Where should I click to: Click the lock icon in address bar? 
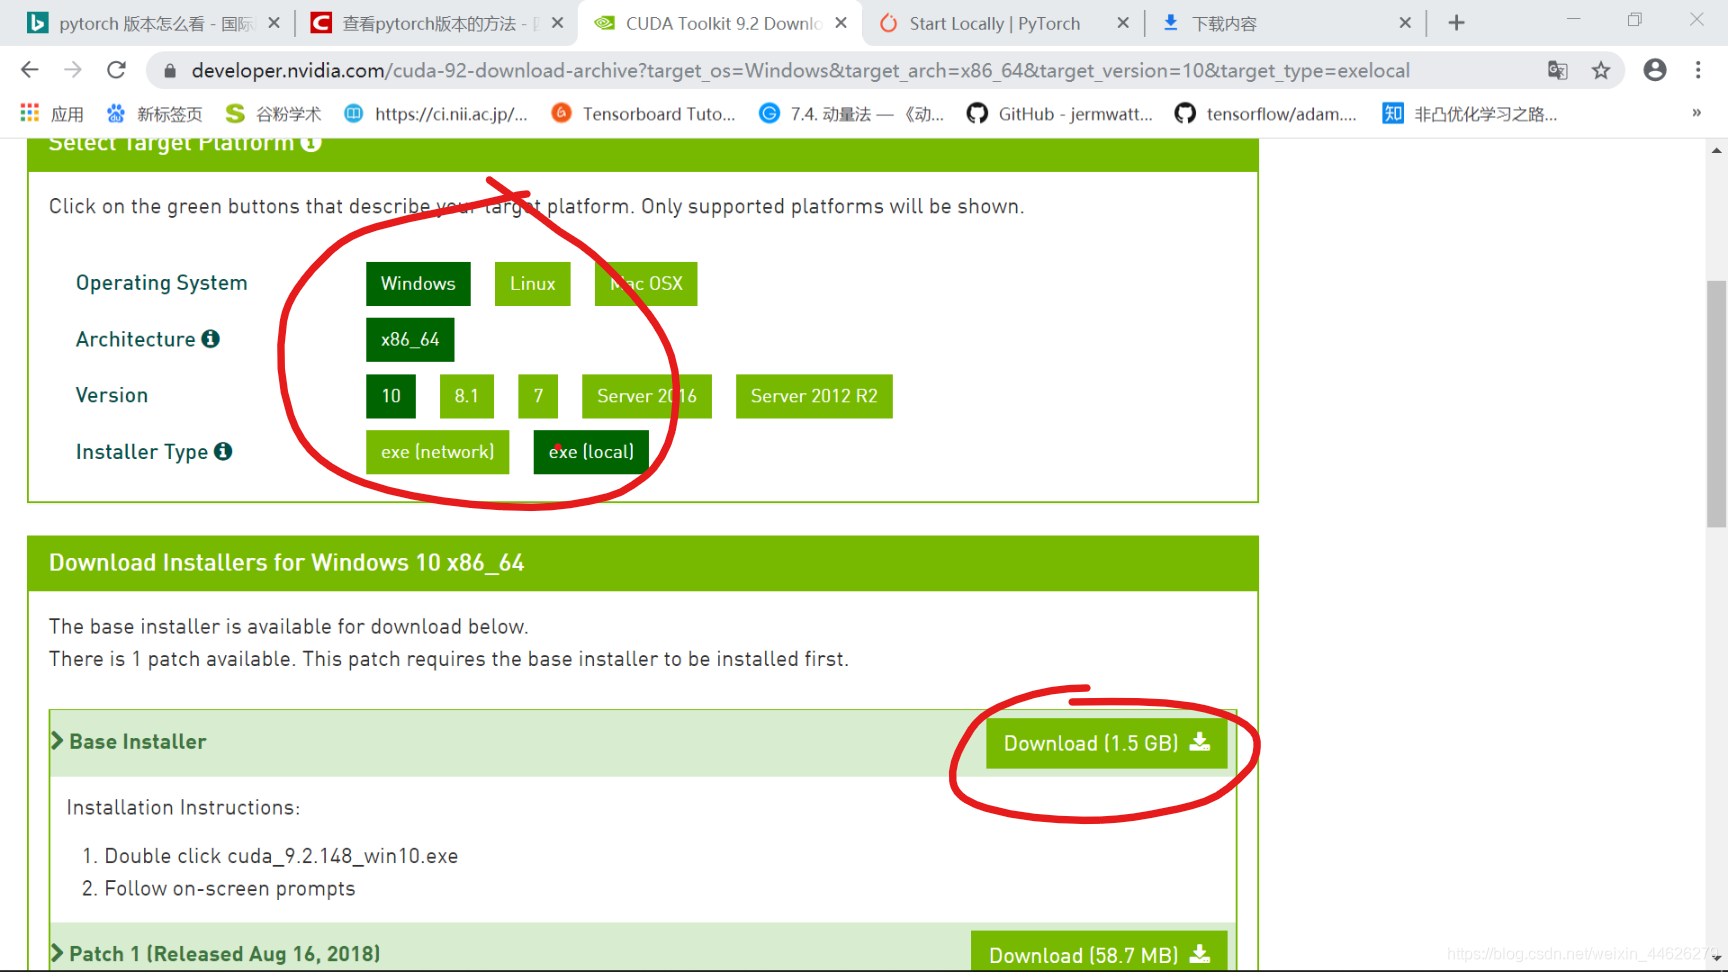point(170,71)
